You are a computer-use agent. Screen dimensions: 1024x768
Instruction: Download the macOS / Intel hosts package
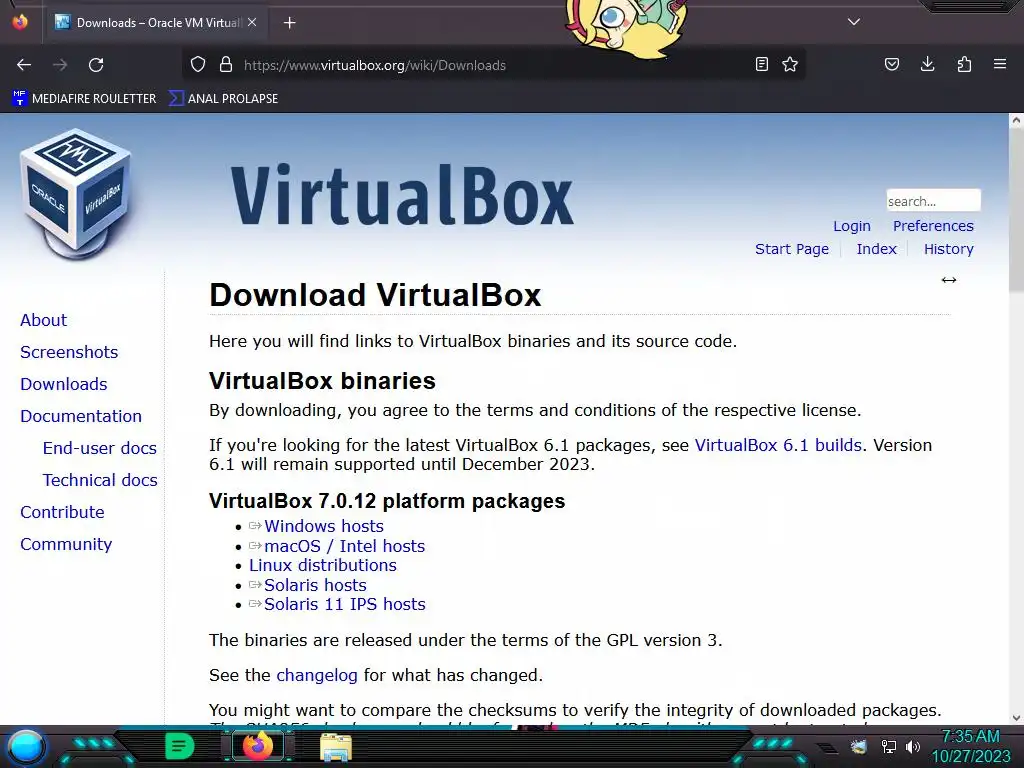pyautogui.click(x=344, y=546)
